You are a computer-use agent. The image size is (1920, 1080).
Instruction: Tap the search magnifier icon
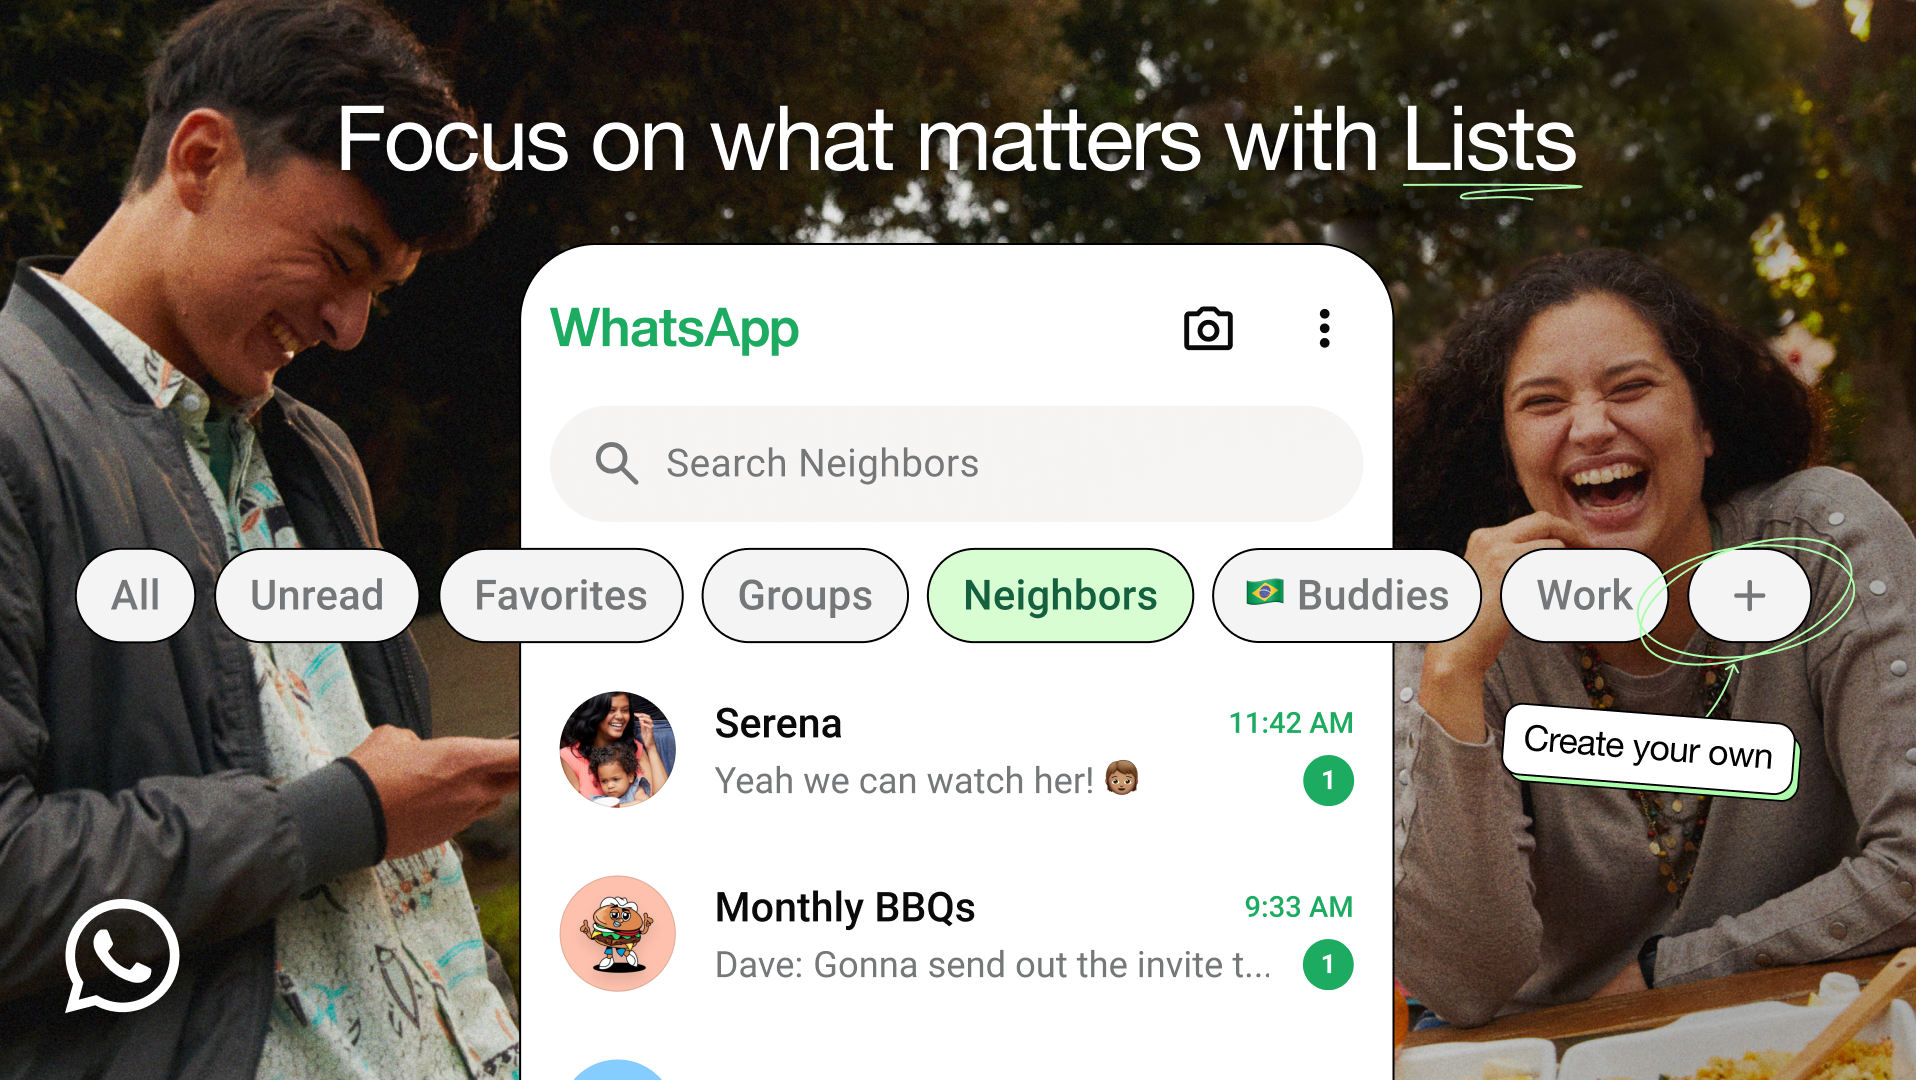point(616,463)
